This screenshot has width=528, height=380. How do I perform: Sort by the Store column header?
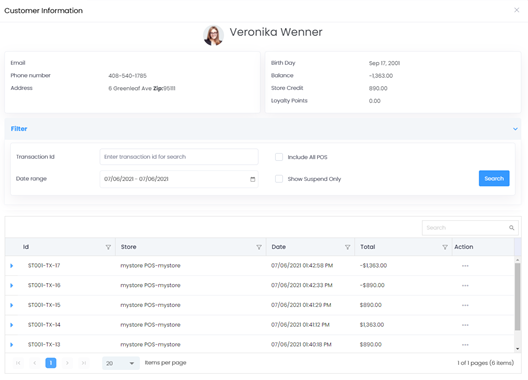click(x=129, y=247)
